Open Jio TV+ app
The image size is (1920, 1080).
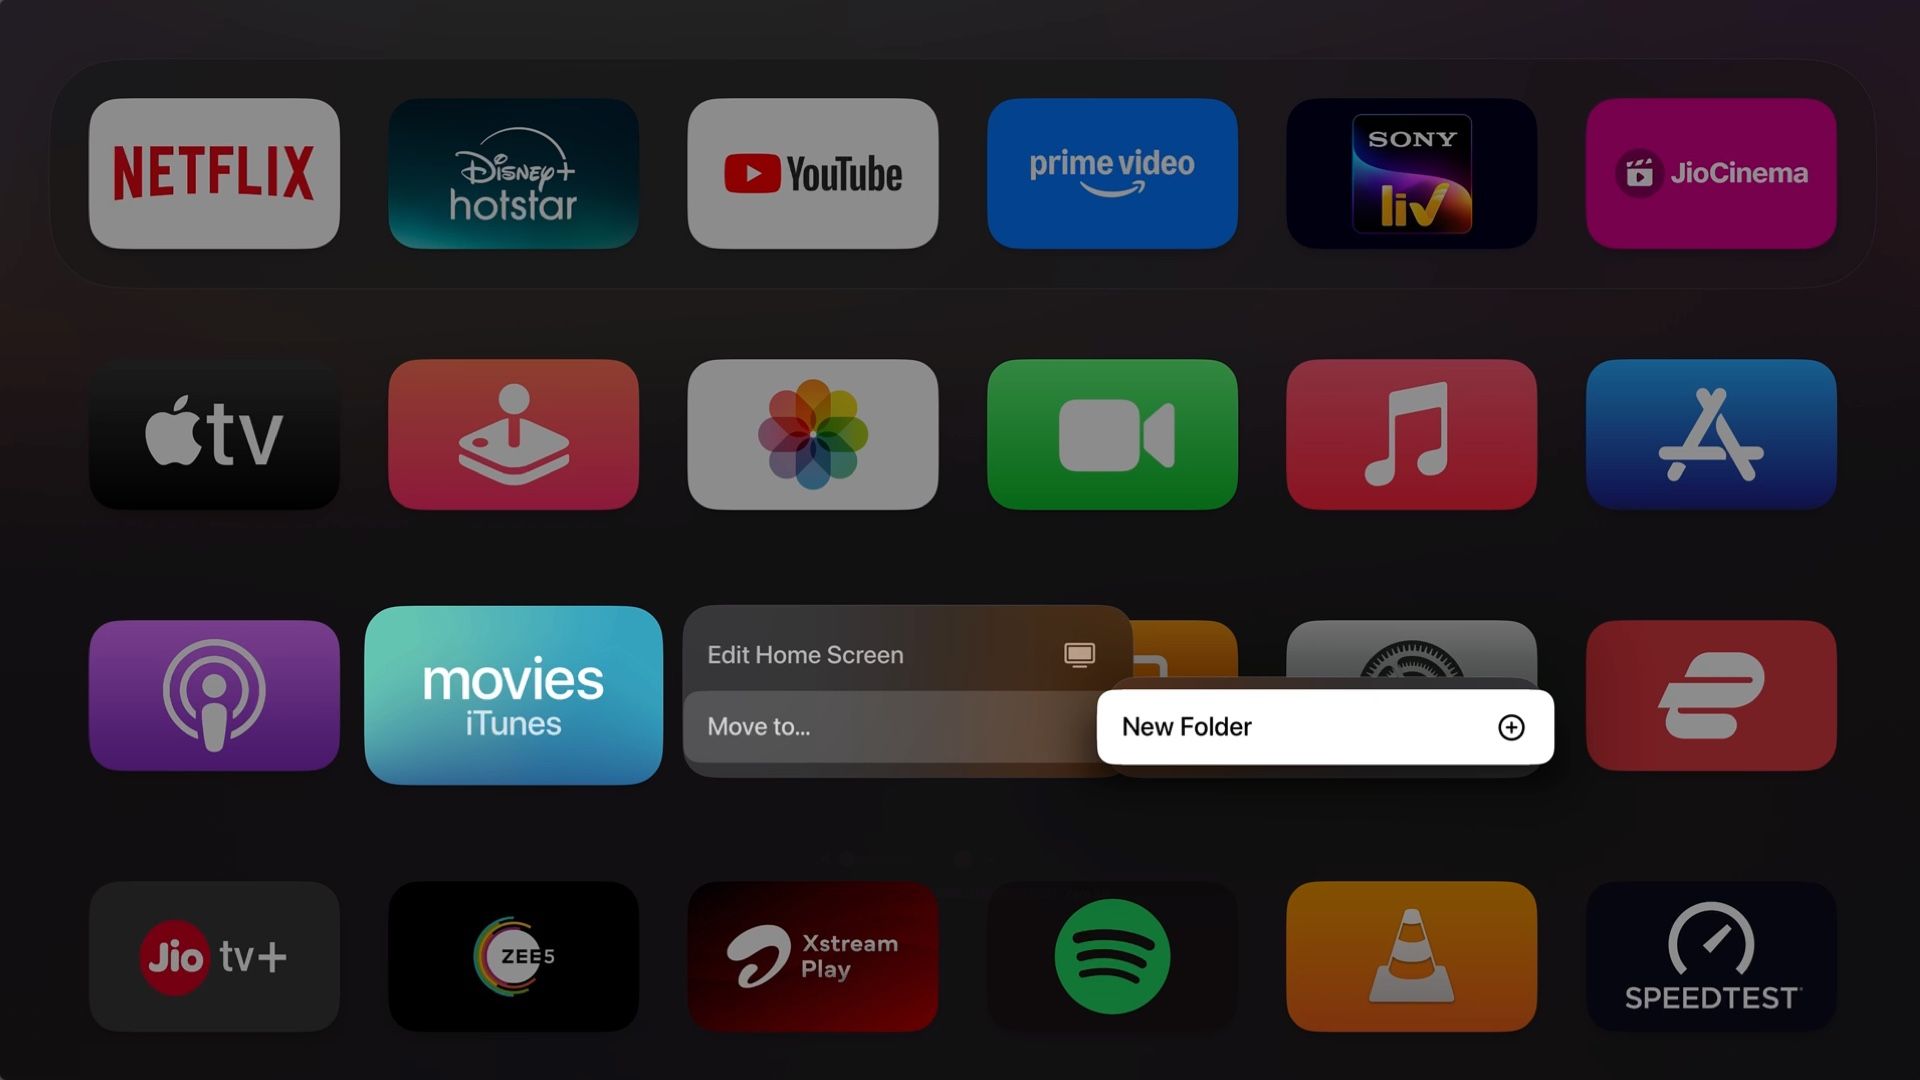click(214, 956)
